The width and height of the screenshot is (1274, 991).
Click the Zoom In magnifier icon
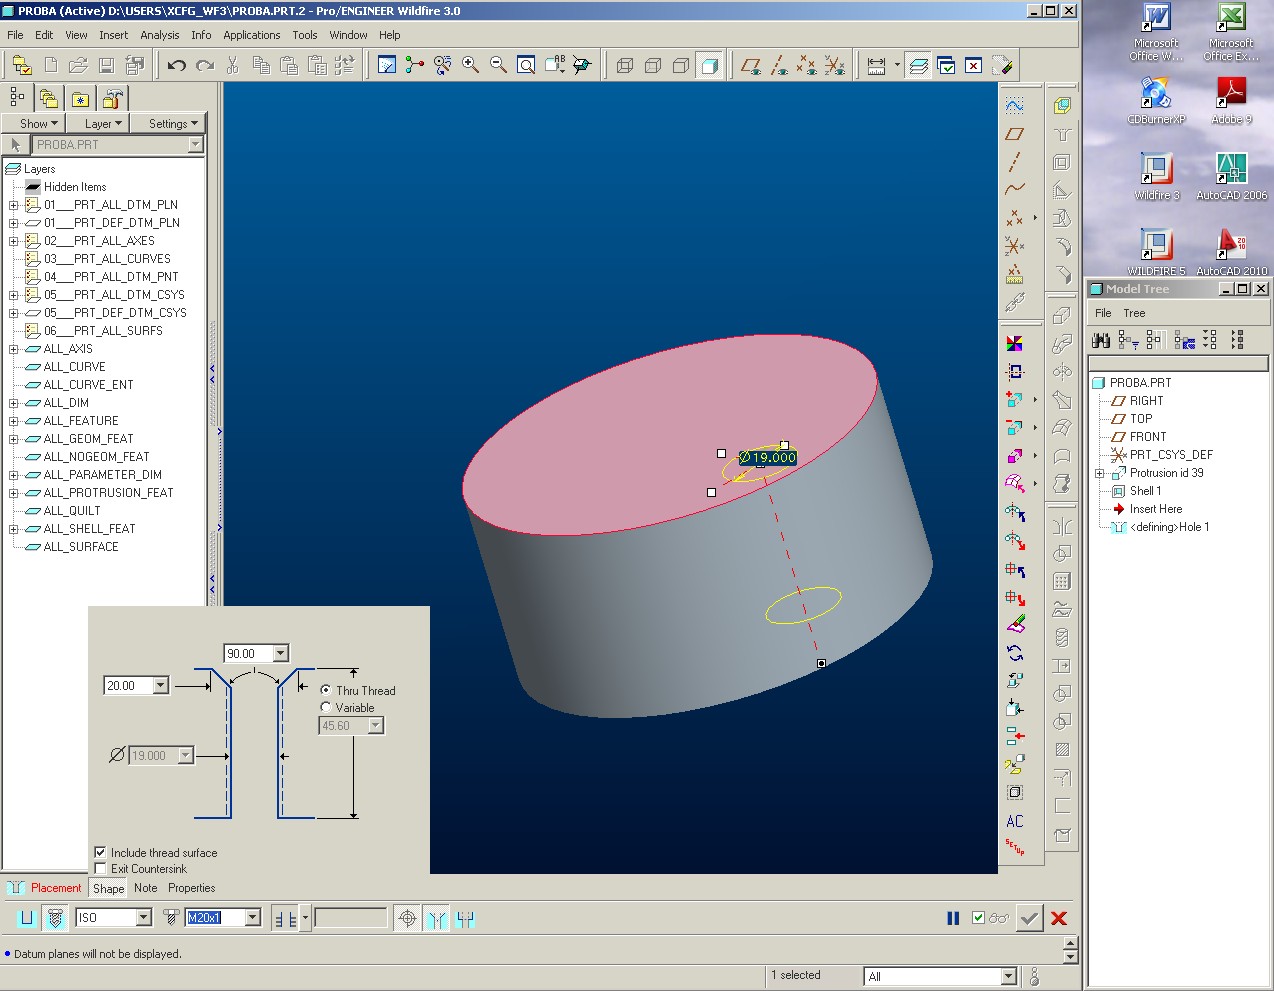click(470, 66)
